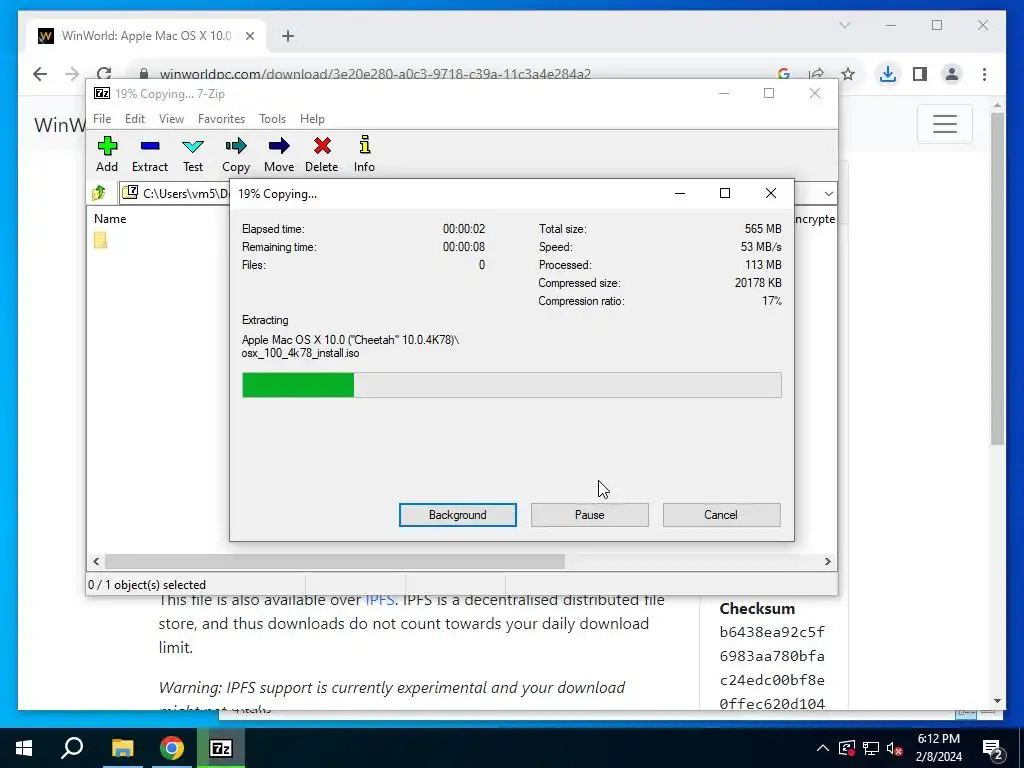Maximize the 19% Copying dialog
The width and height of the screenshot is (1024, 768).
pyautogui.click(x=725, y=193)
